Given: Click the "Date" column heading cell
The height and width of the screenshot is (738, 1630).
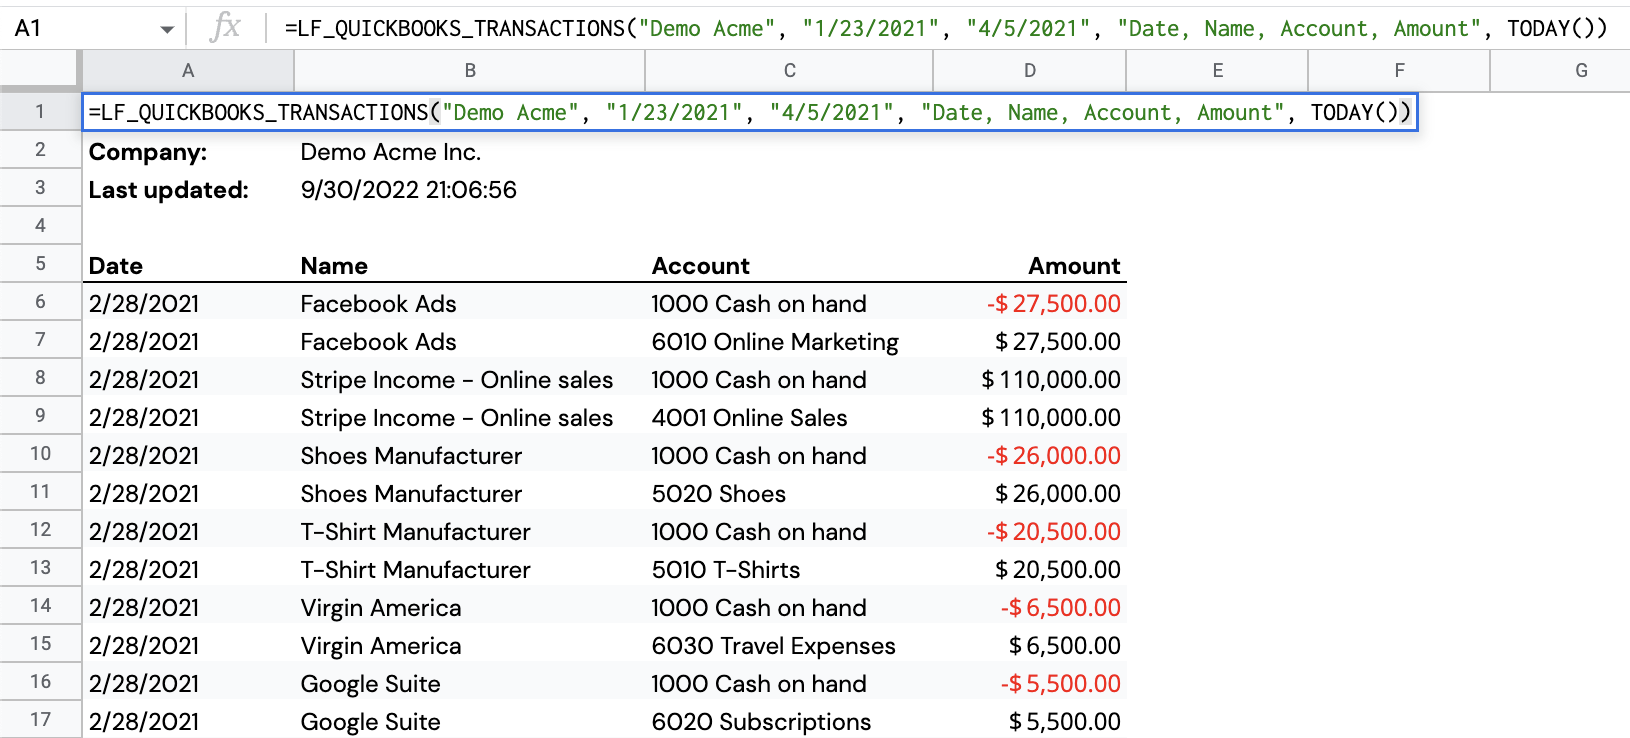Looking at the screenshot, I should pyautogui.click(x=188, y=265).
